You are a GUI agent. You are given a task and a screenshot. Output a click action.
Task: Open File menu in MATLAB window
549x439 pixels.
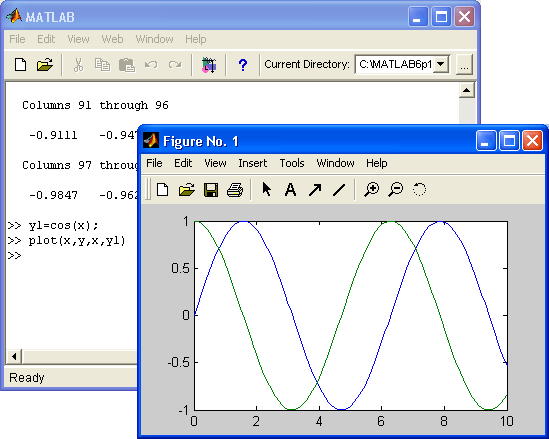[x=17, y=39]
